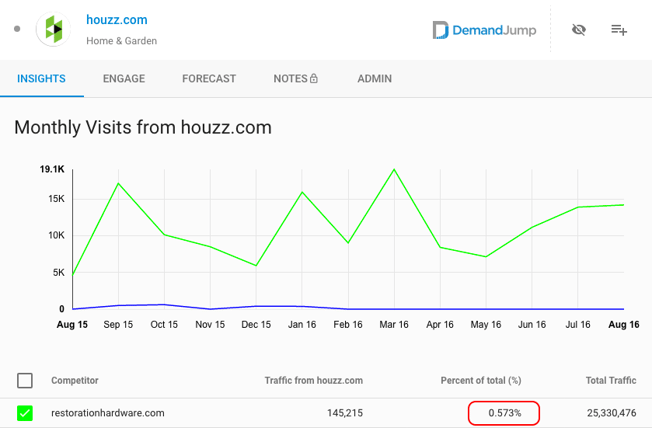Sort by Percent of total (%) column

click(481, 380)
